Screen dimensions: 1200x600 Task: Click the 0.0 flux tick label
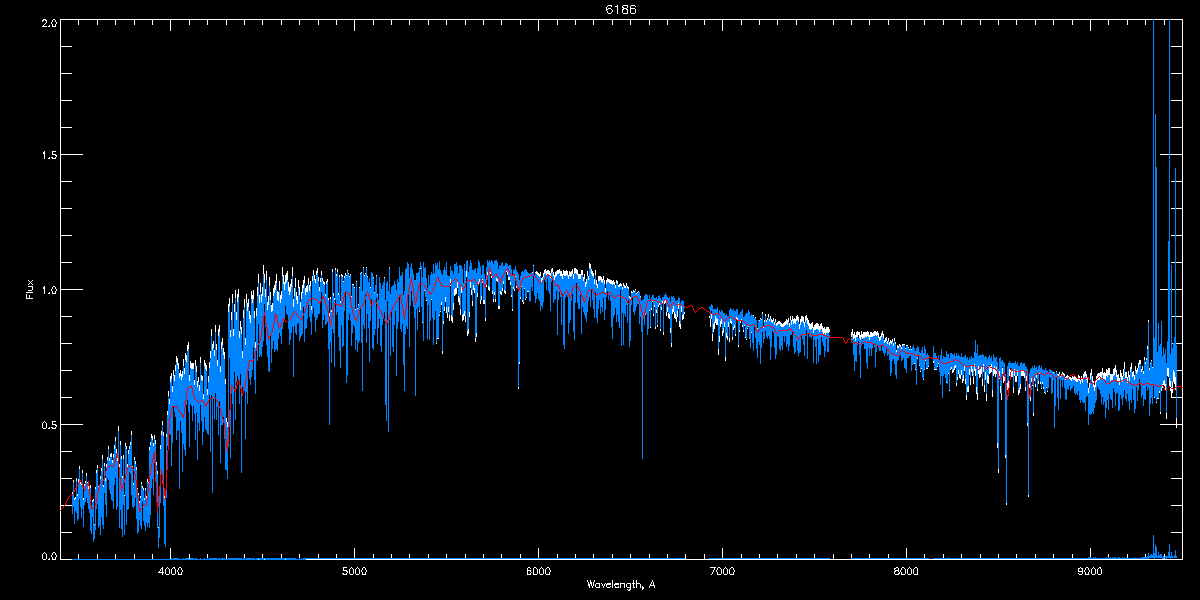[48, 556]
